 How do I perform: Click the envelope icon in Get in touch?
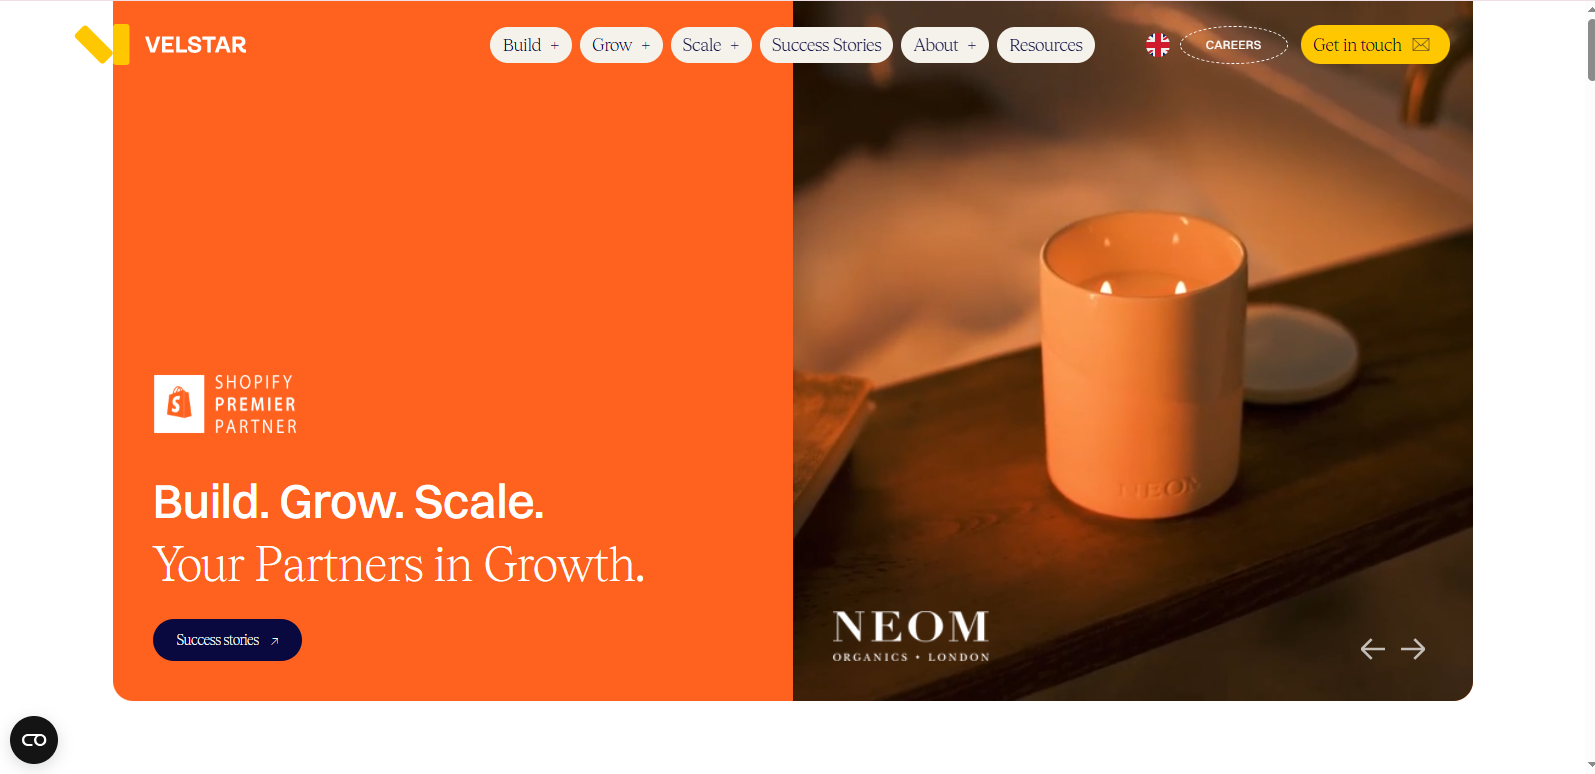[1421, 45]
